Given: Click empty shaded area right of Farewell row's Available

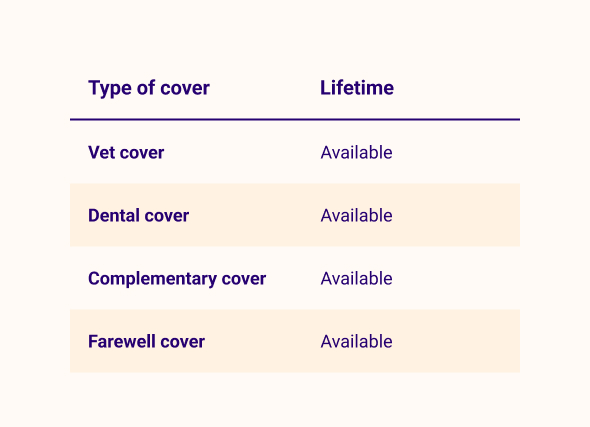Looking at the screenshot, I should click(456, 341).
